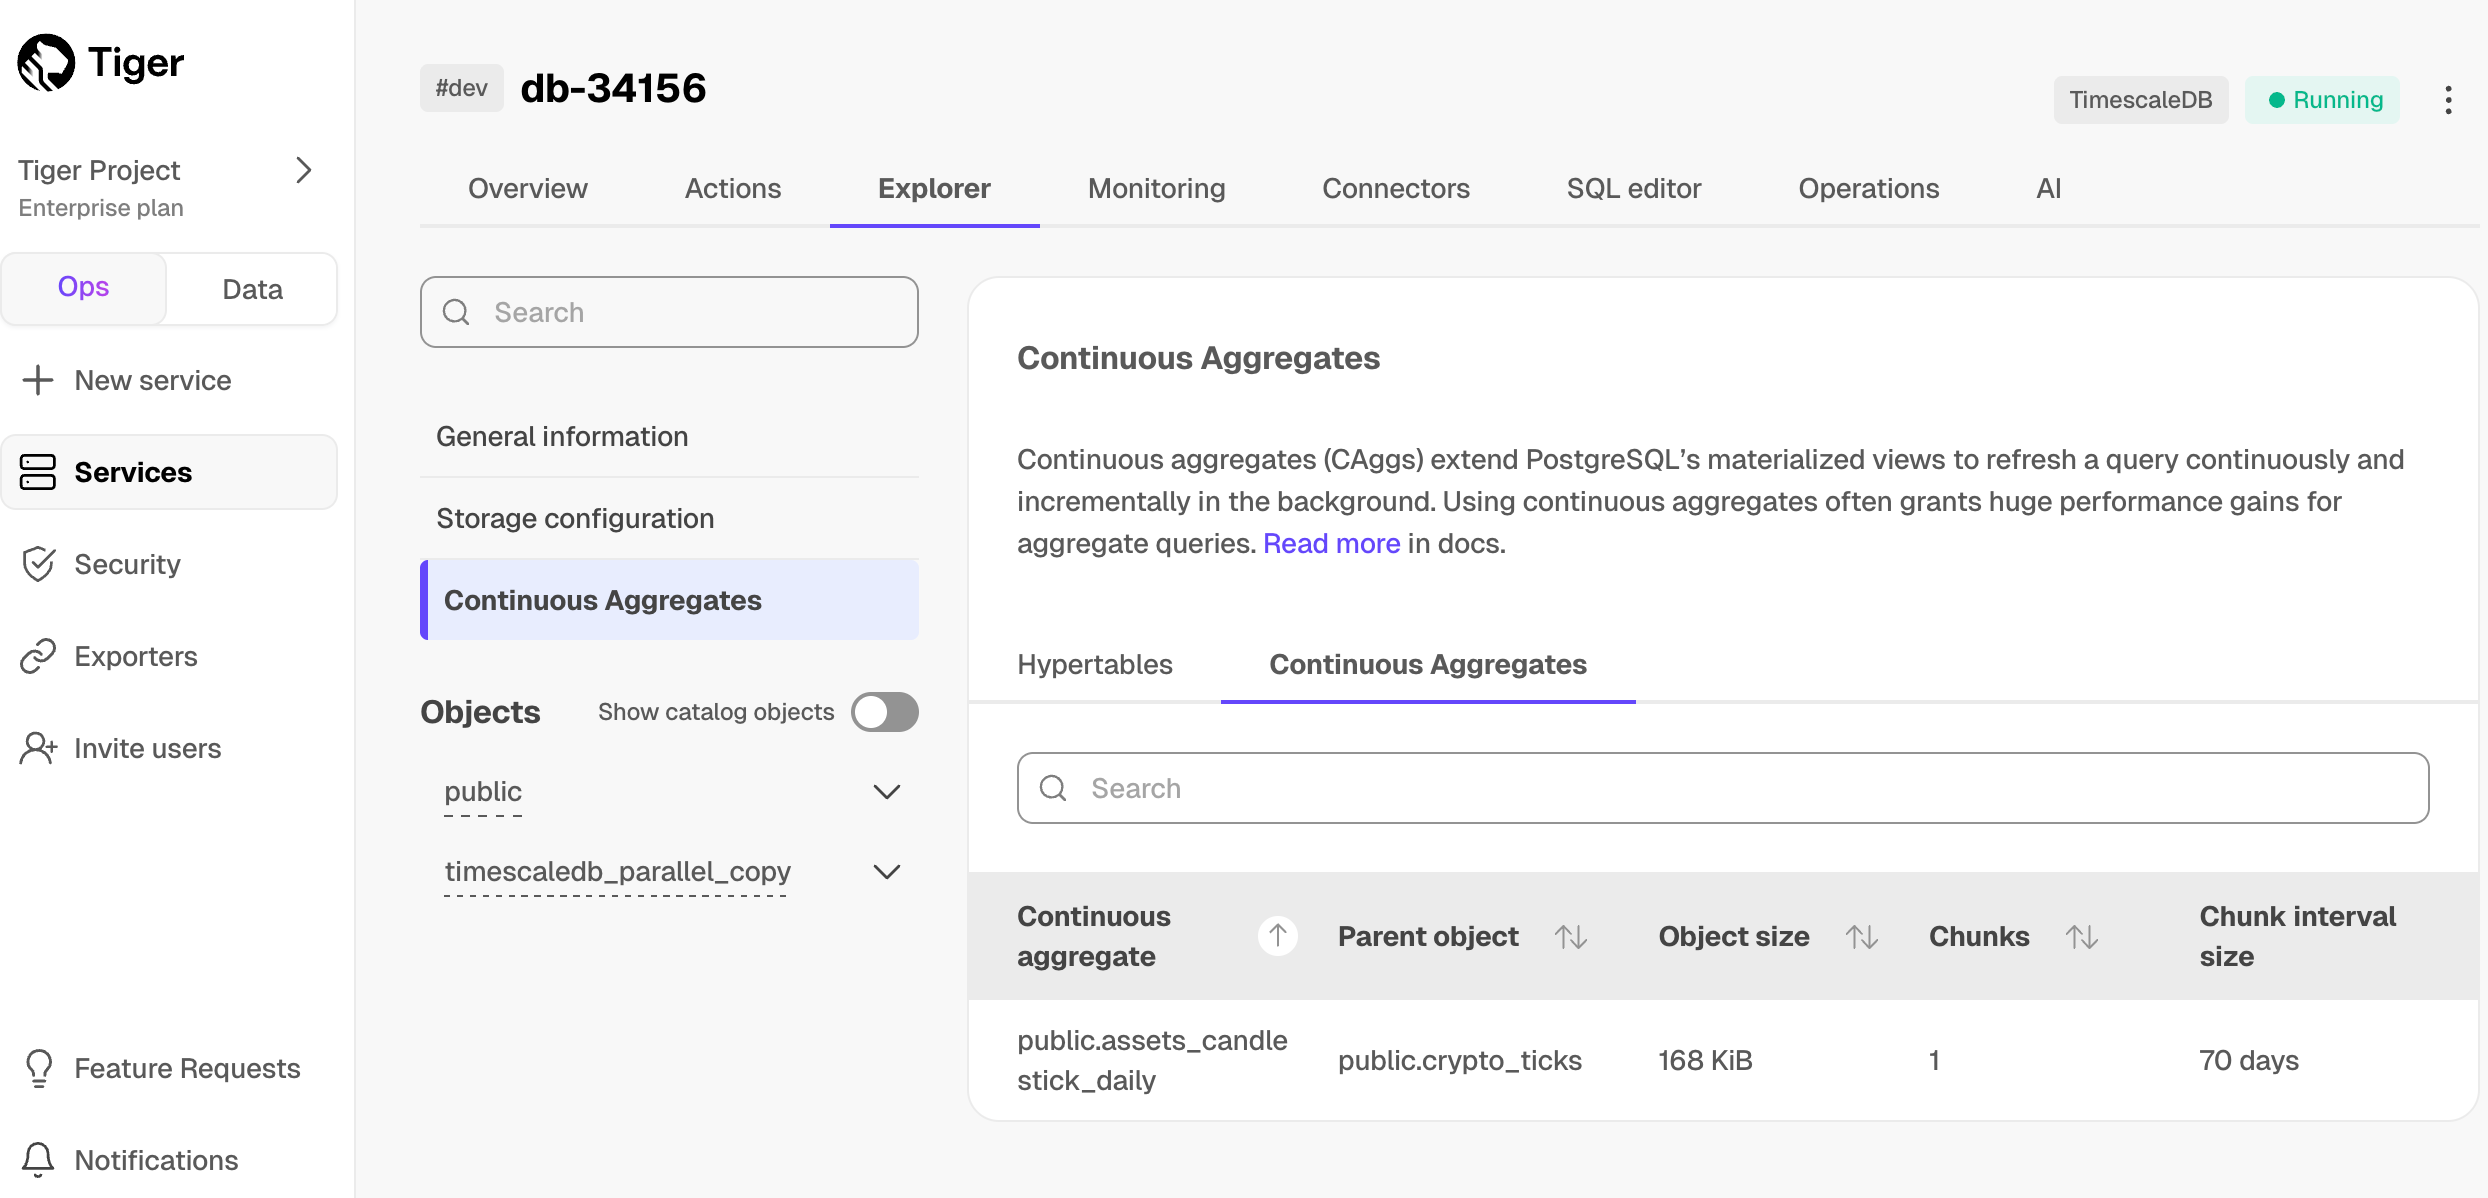Screen dimensions: 2488x1198
Task: Open the three-dot service options menu
Action: (2448, 100)
